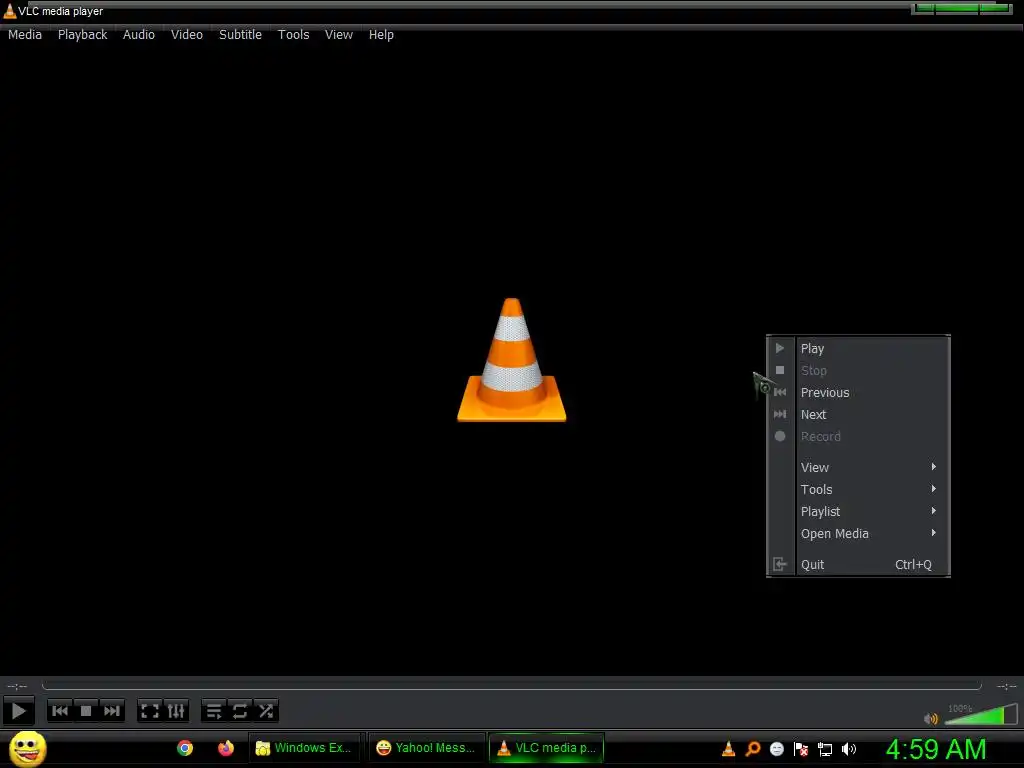Click the Yahoo Messenger face tray icon

tap(776, 749)
